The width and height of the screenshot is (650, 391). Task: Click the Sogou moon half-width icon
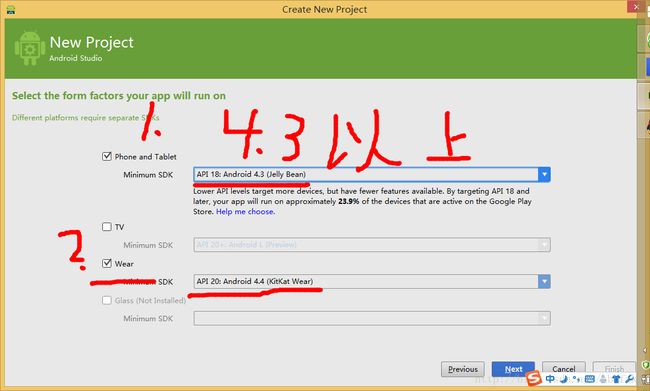[564, 379]
